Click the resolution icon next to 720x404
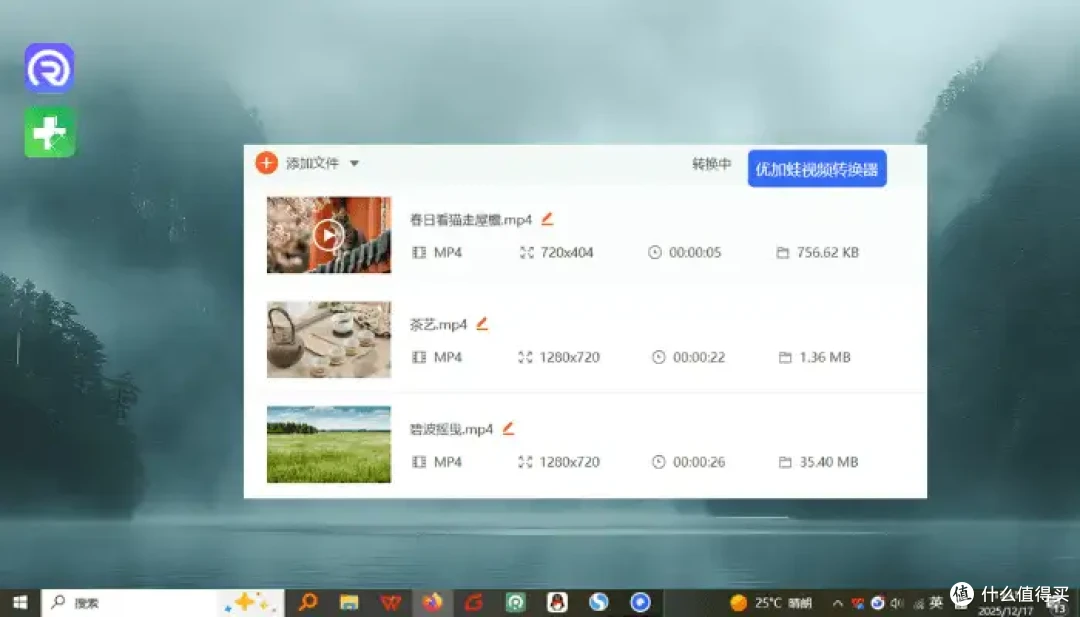This screenshot has height=617, width=1080. pos(527,253)
